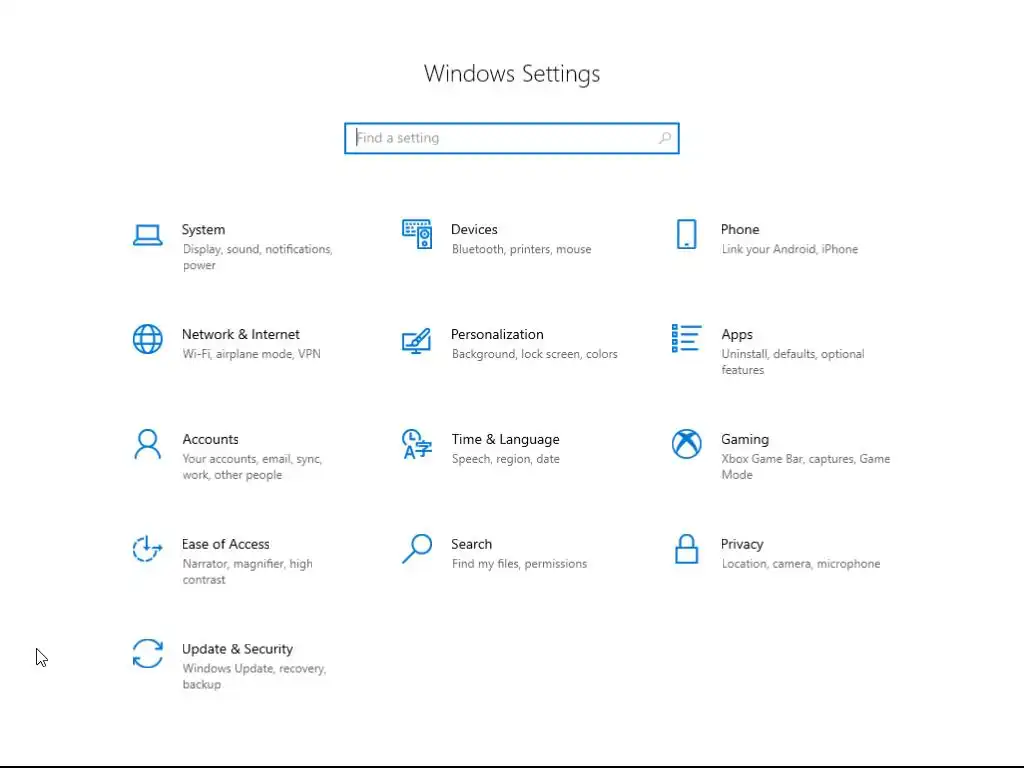Click 'Display, sound, notifications, power' description
The width and height of the screenshot is (1024, 768).
point(257,257)
